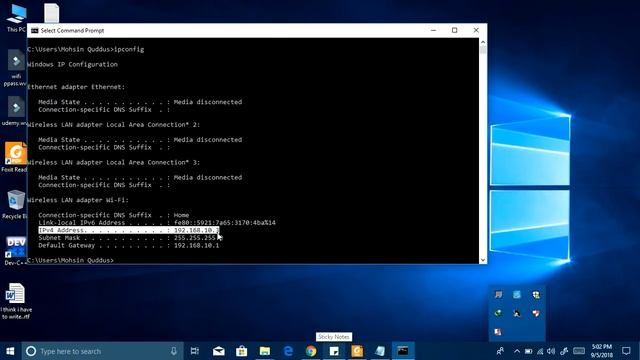Select the Recycle Bin desktop icon

point(15,204)
